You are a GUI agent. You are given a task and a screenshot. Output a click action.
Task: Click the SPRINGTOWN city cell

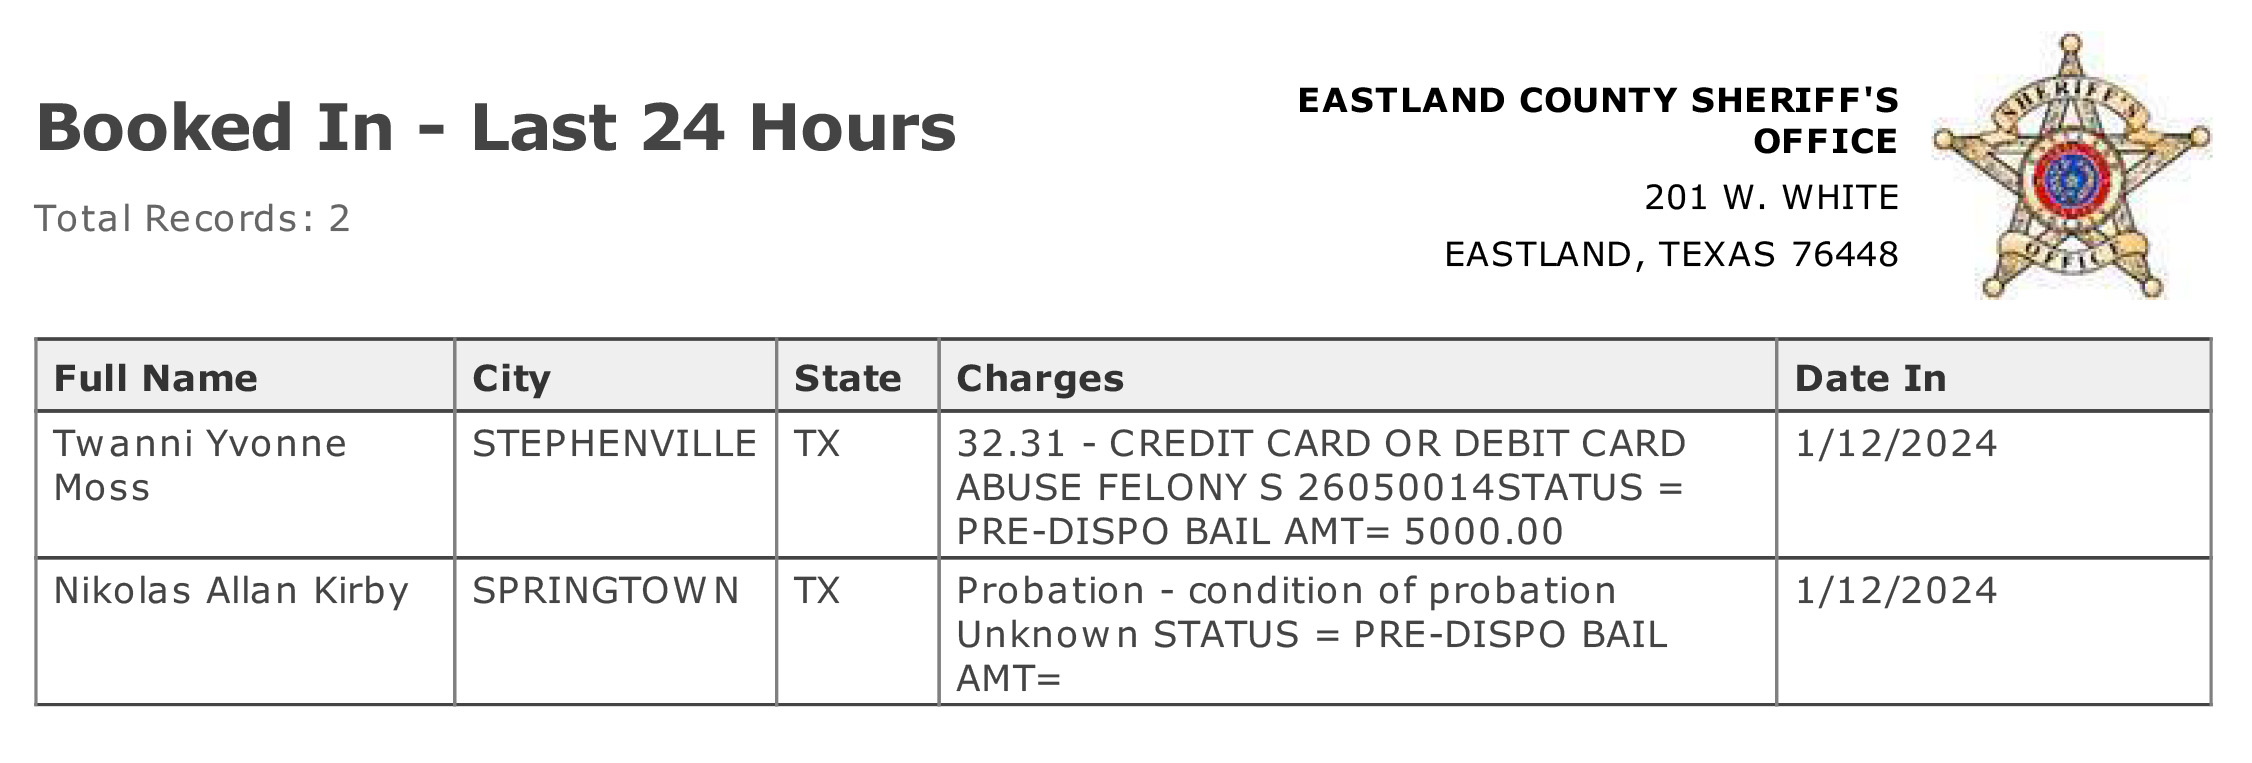(605, 590)
